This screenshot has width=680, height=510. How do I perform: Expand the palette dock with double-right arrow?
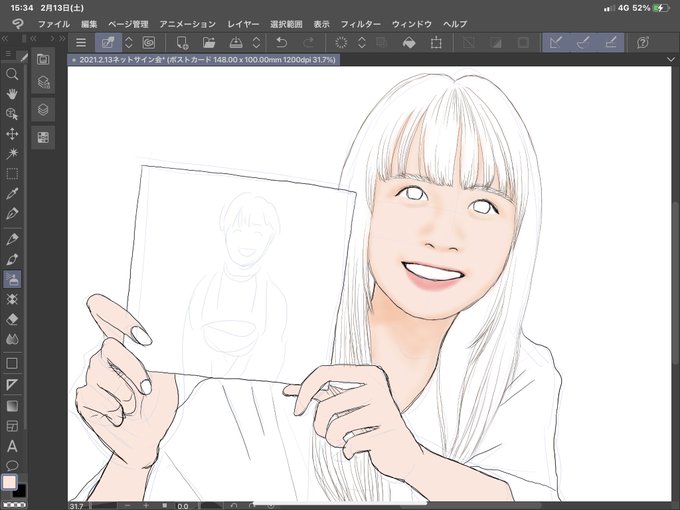[x=62, y=39]
